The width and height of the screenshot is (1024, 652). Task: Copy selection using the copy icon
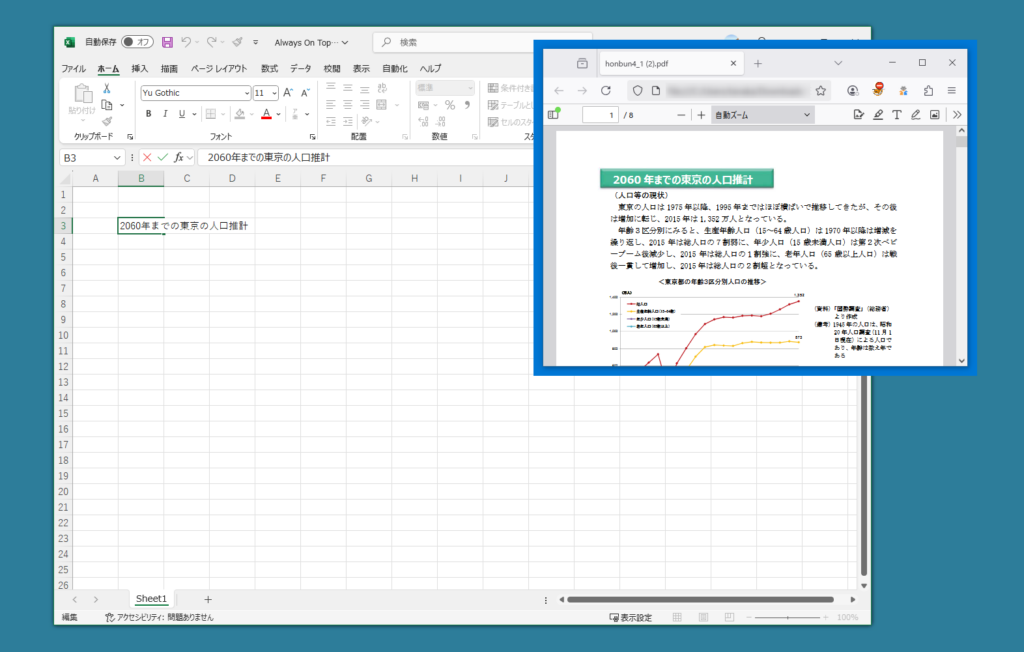[x=107, y=105]
